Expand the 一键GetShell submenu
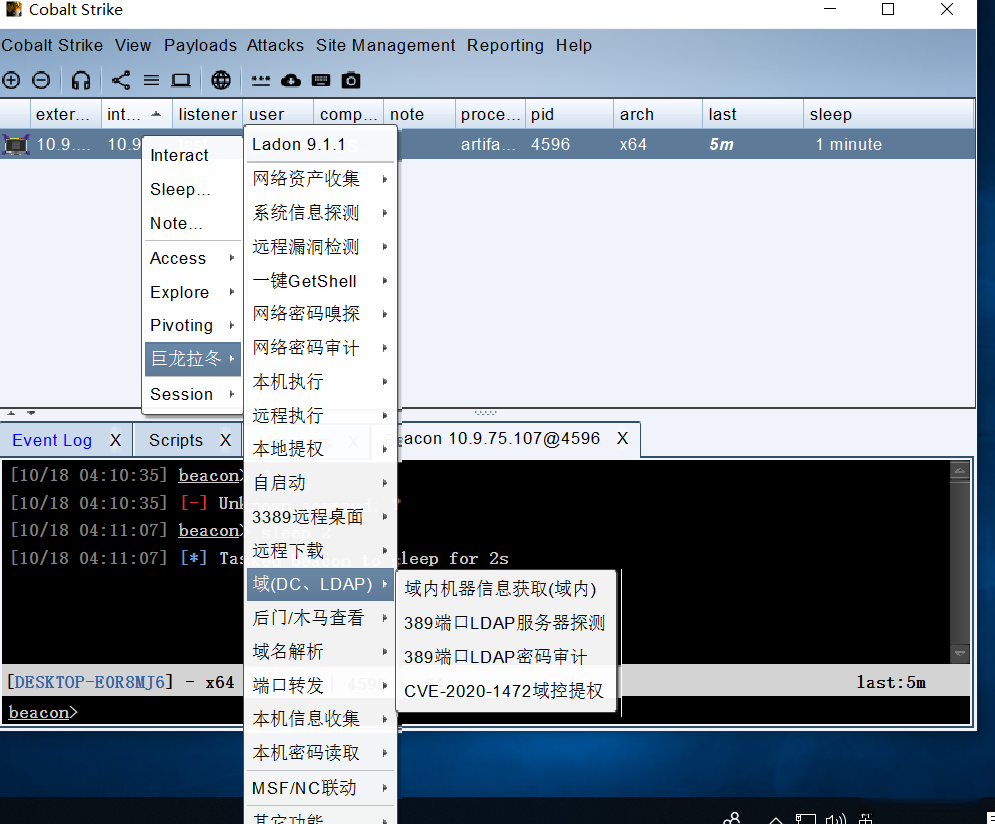The height and width of the screenshot is (824, 995). (320, 280)
